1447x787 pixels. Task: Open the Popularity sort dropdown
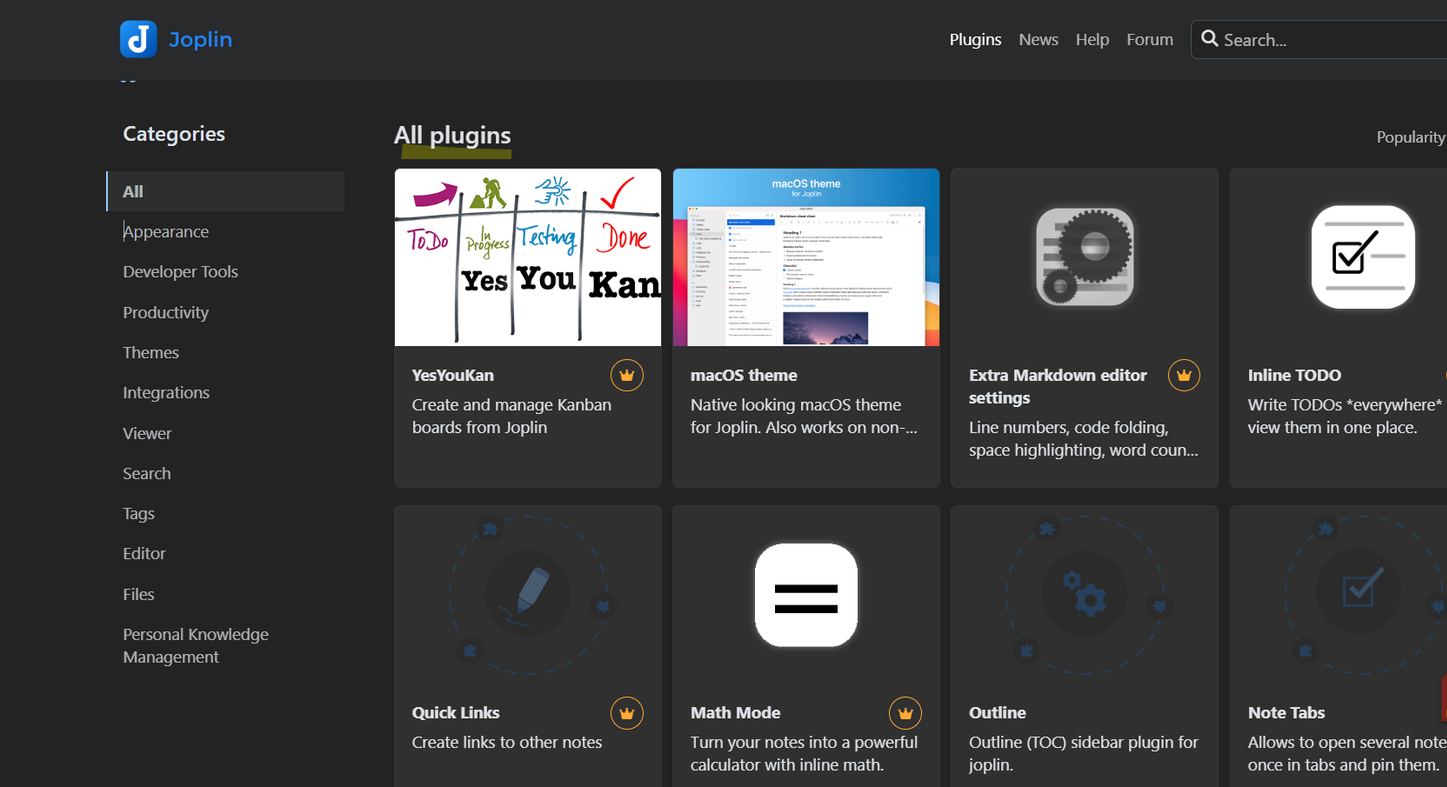[1410, 137]
